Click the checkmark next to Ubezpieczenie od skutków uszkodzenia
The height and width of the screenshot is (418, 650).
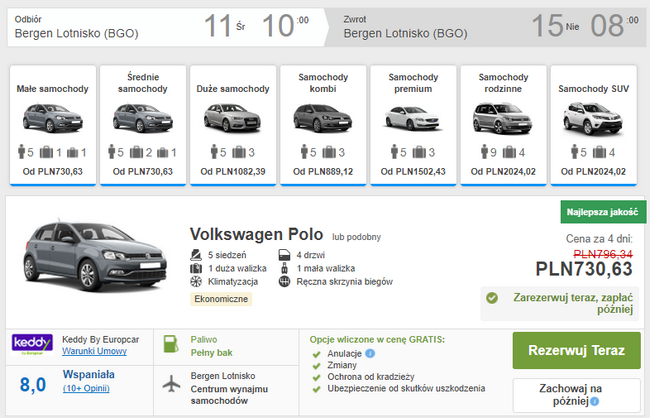click(x=317, y=389)
